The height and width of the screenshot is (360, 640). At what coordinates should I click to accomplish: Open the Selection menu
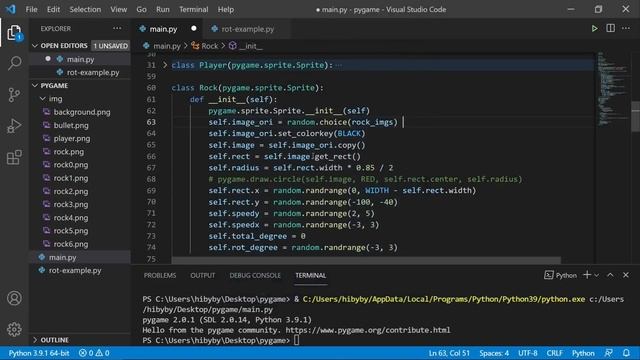(85, 9)
